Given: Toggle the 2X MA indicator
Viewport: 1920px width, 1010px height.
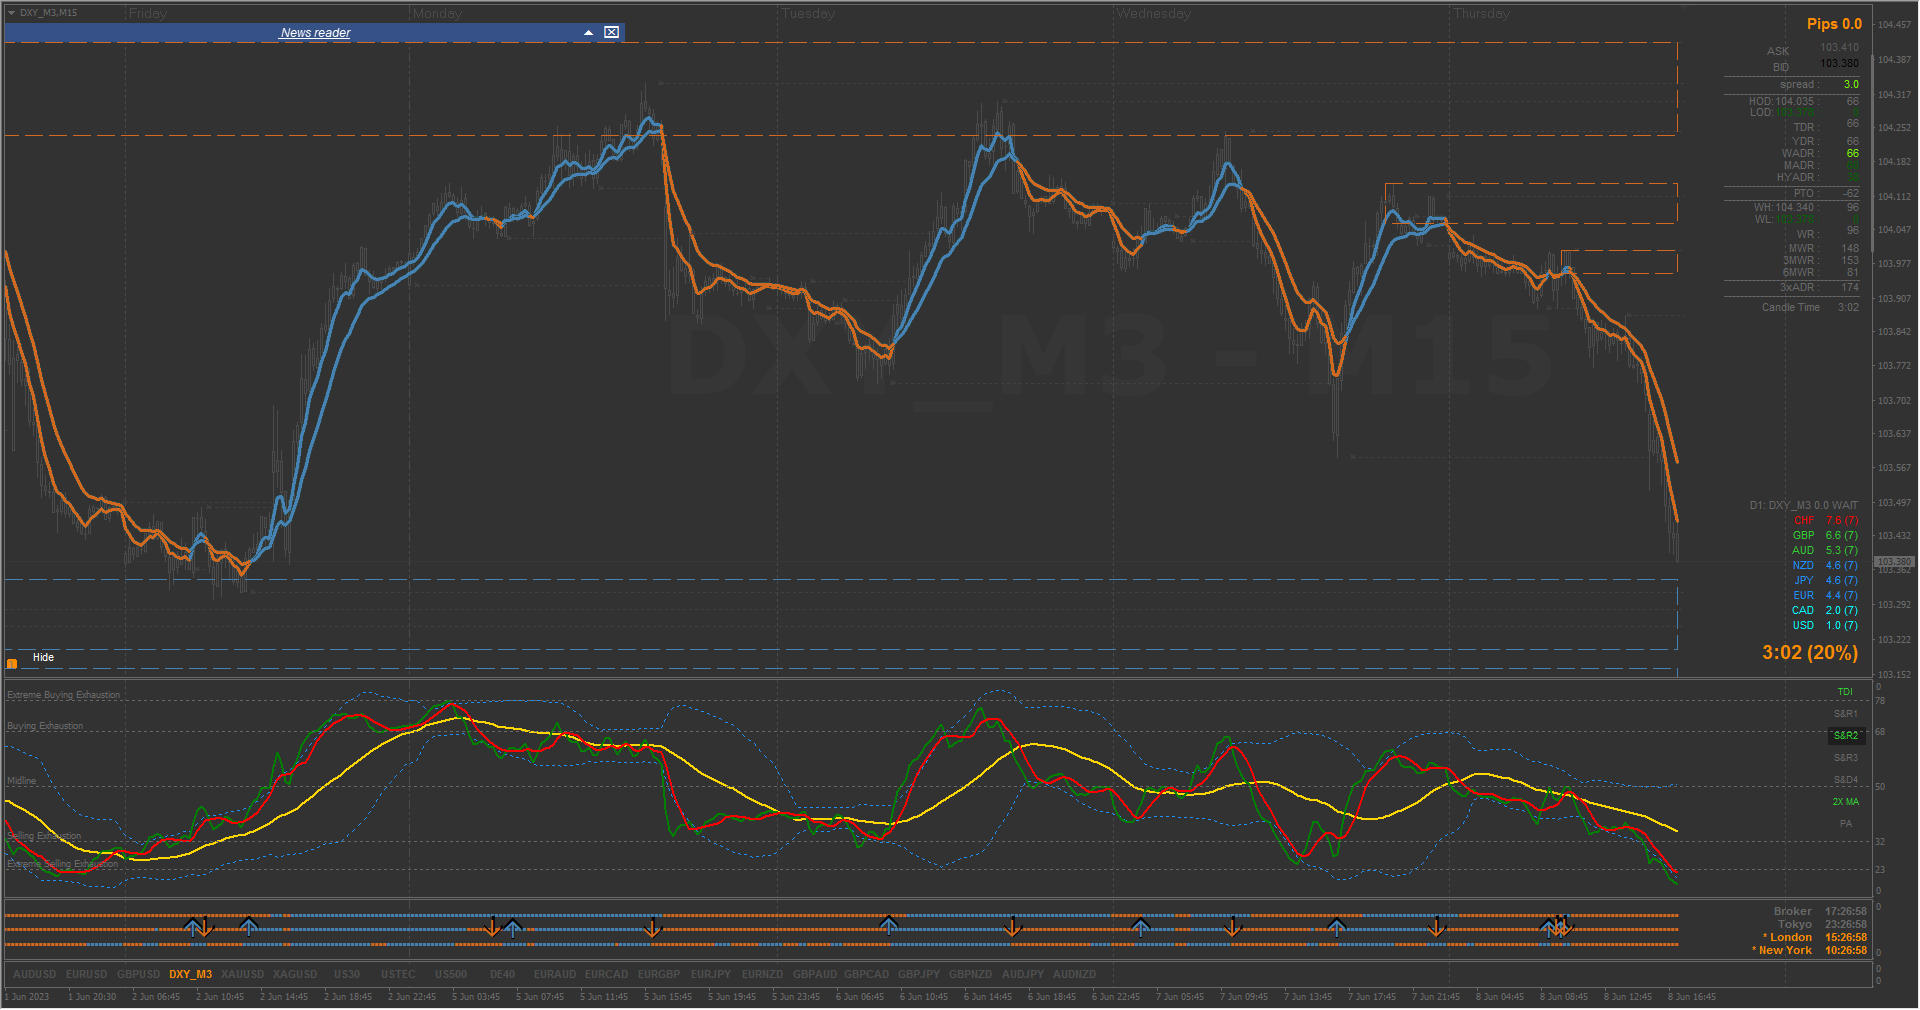Looking at the screenshot, I should (1845, 802).
